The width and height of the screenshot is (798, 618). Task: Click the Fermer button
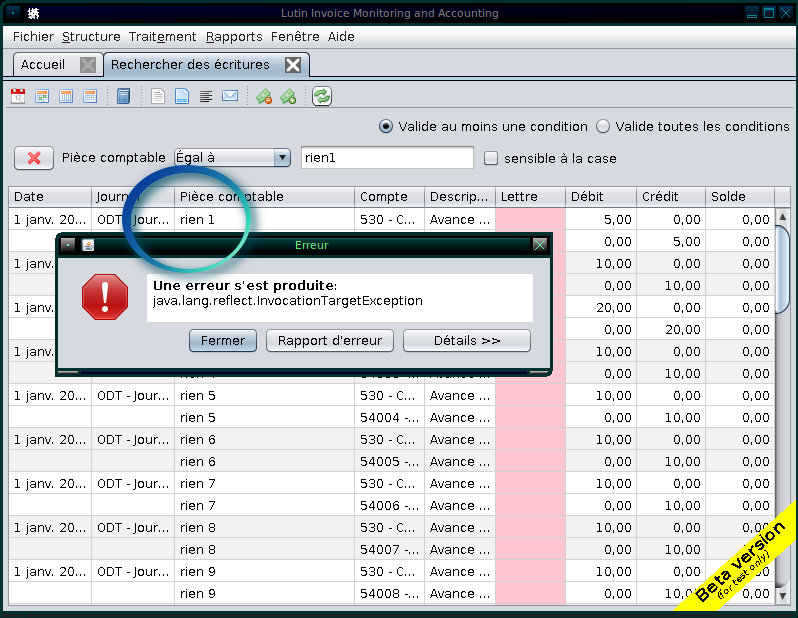222,341
